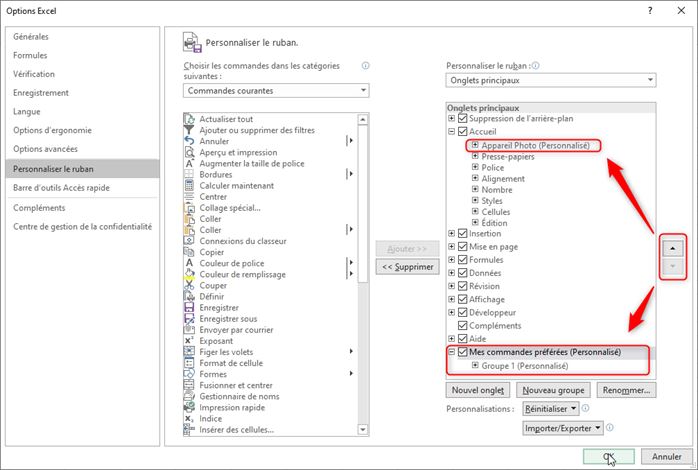This screenshot has height=470, width=698.
Task: Select the Impression rapide printer icon
Action: coord(190,407)
